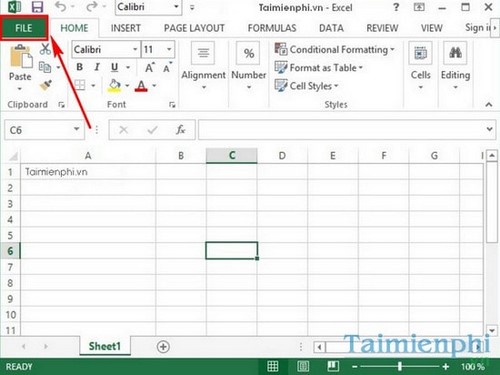Open quick access toolbar Calibri dropdown
This screenshot has width=500, height=375.
pos(176,7)
